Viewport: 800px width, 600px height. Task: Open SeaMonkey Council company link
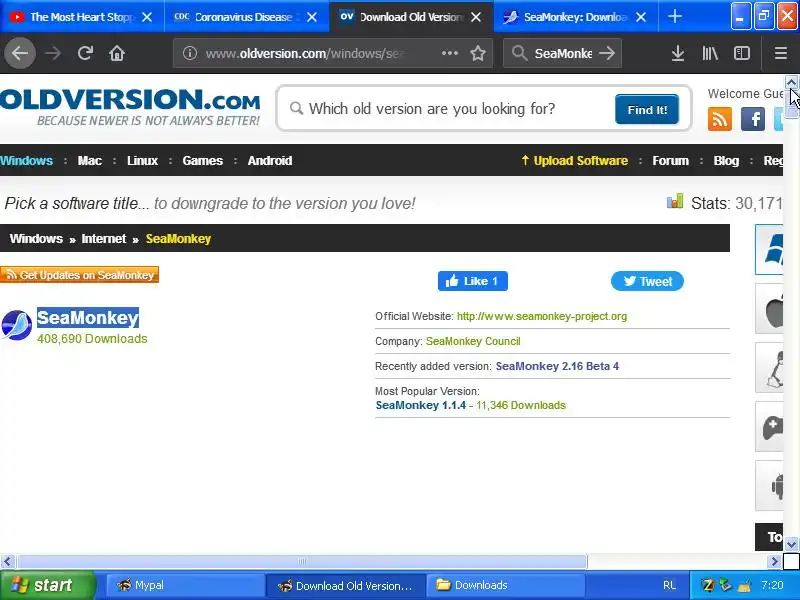(x=473, y=341)
